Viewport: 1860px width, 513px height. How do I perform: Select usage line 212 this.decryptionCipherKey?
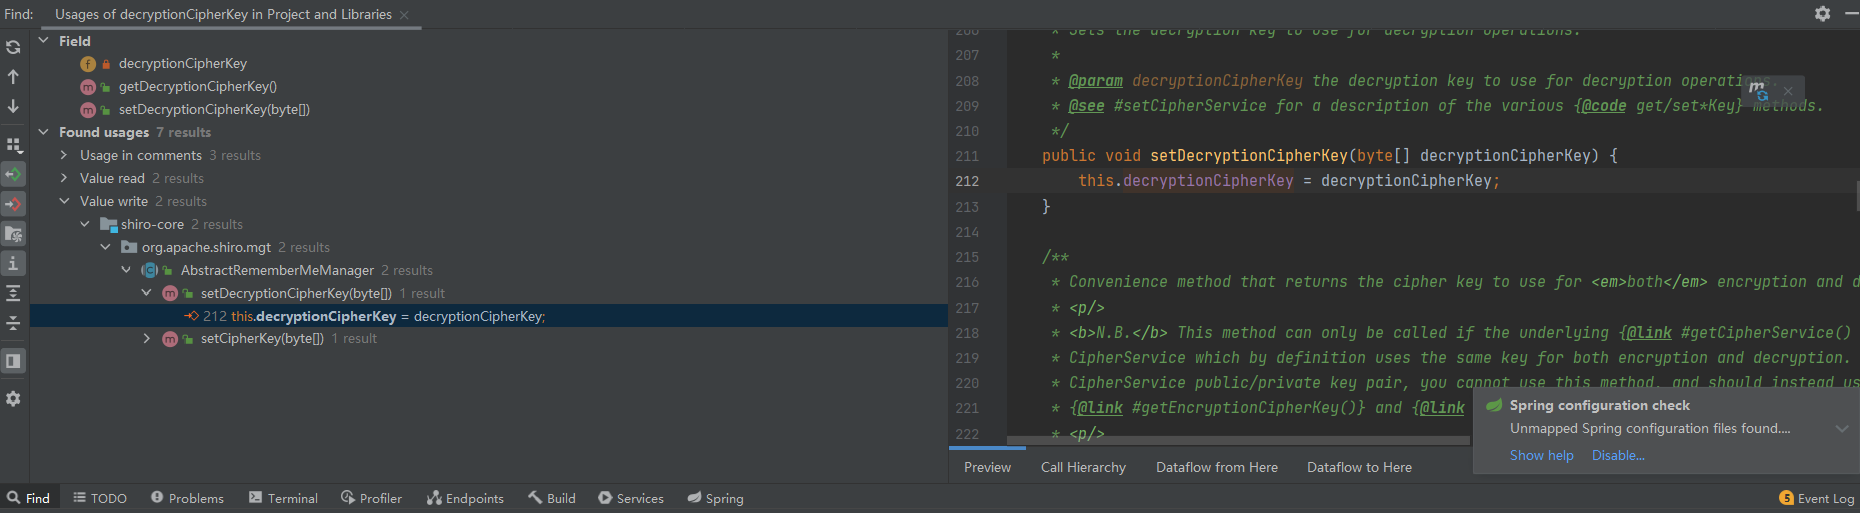click(x=388, y=316)
